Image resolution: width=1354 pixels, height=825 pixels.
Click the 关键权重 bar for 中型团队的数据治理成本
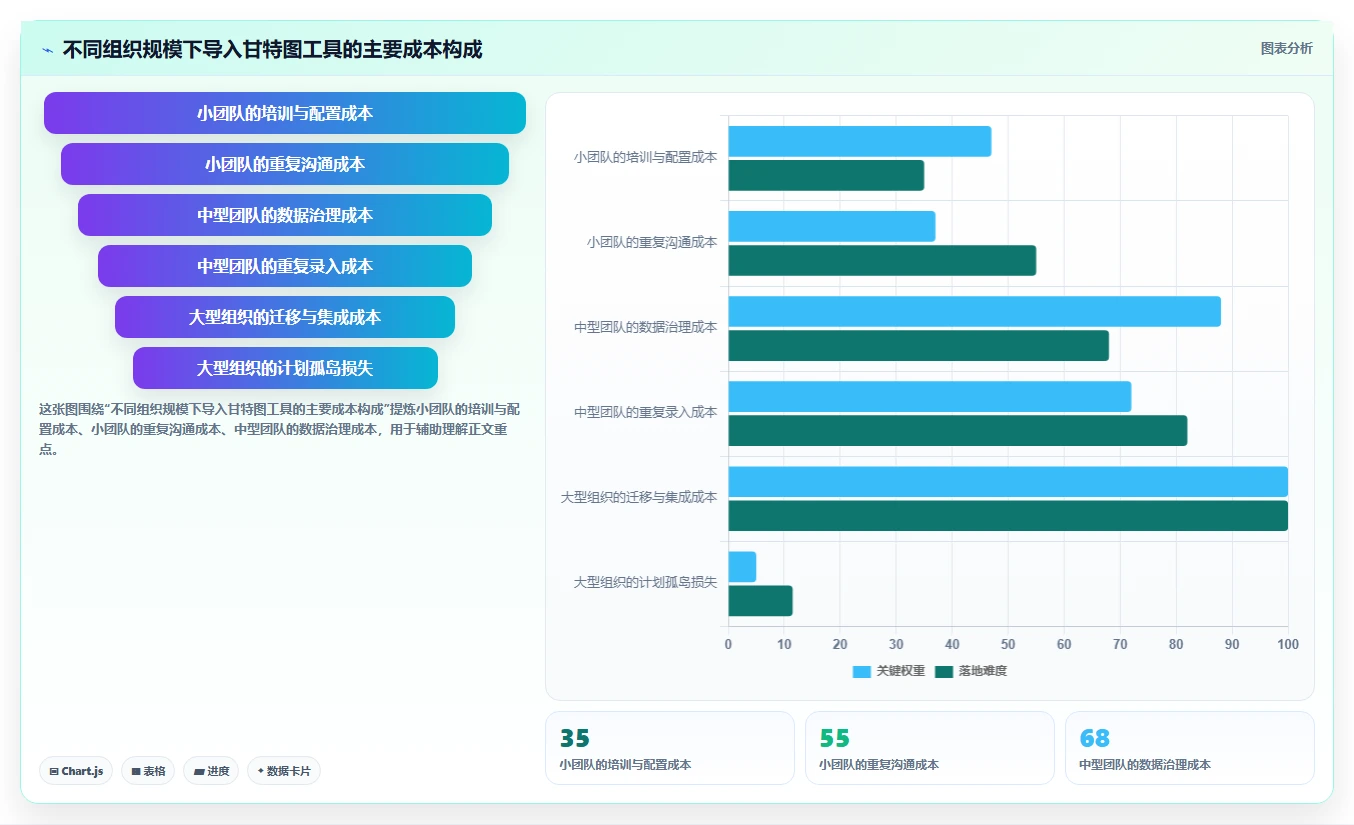[974, 311]
